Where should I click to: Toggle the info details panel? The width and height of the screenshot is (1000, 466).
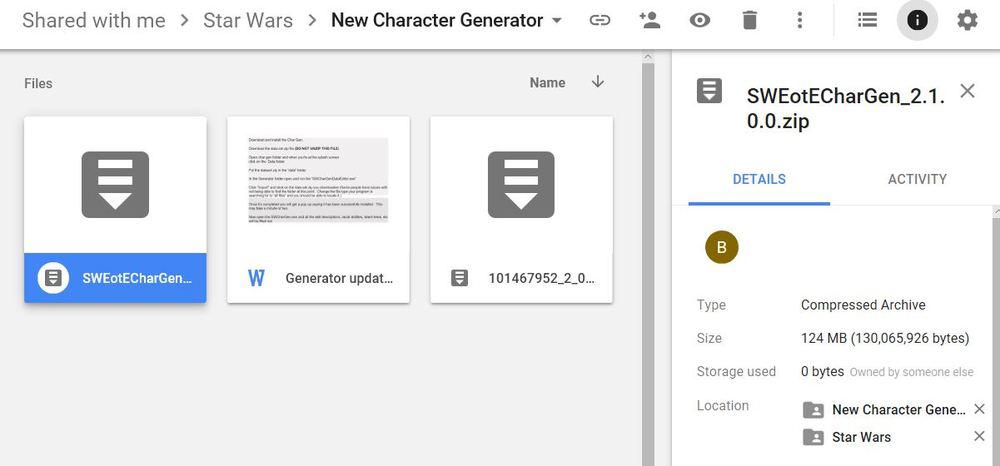pyautogui.click(x=917, y=21)
